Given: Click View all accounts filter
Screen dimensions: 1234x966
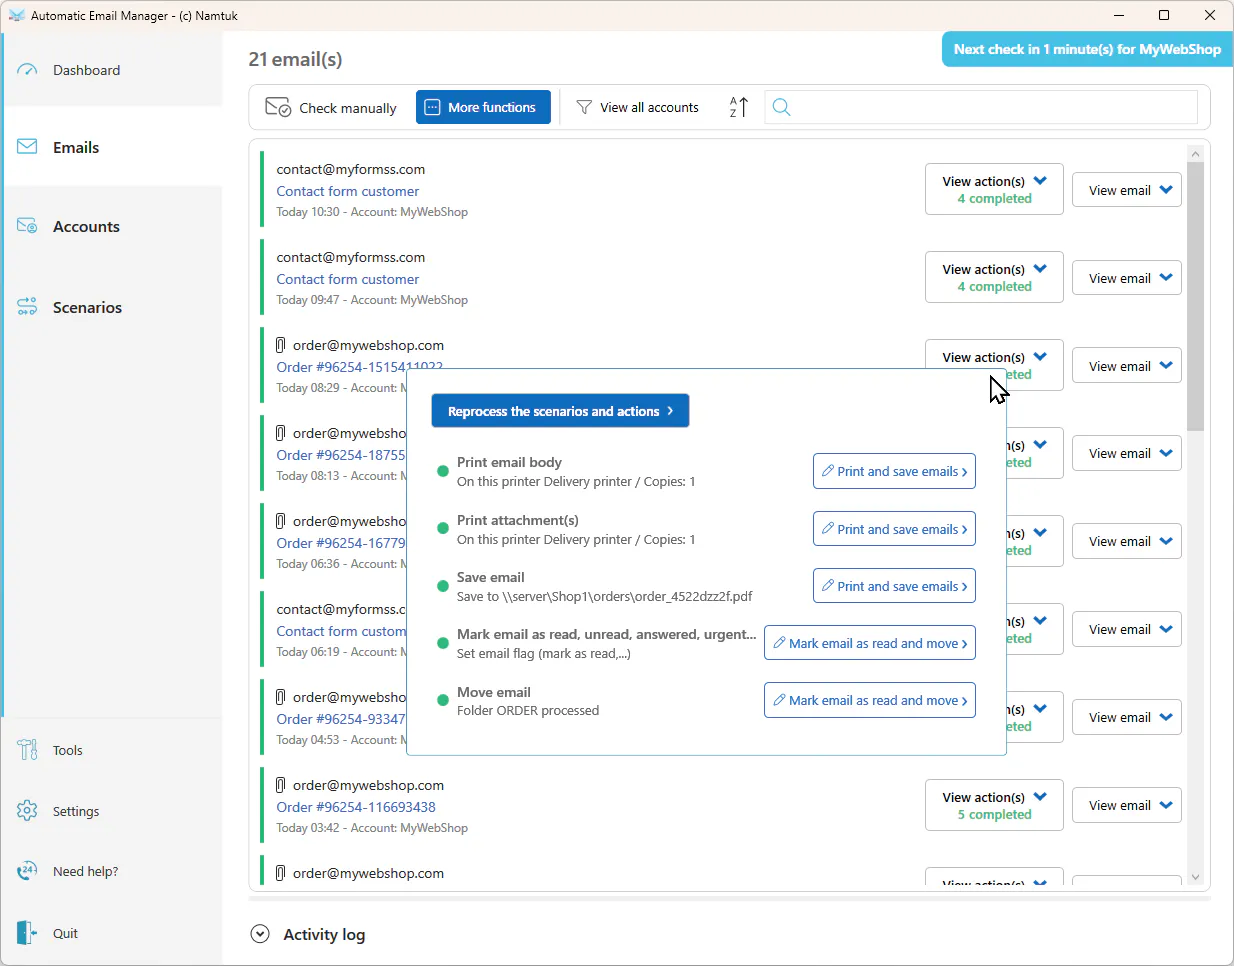Looking at the screenshot, I should click(x=638, y=107).
